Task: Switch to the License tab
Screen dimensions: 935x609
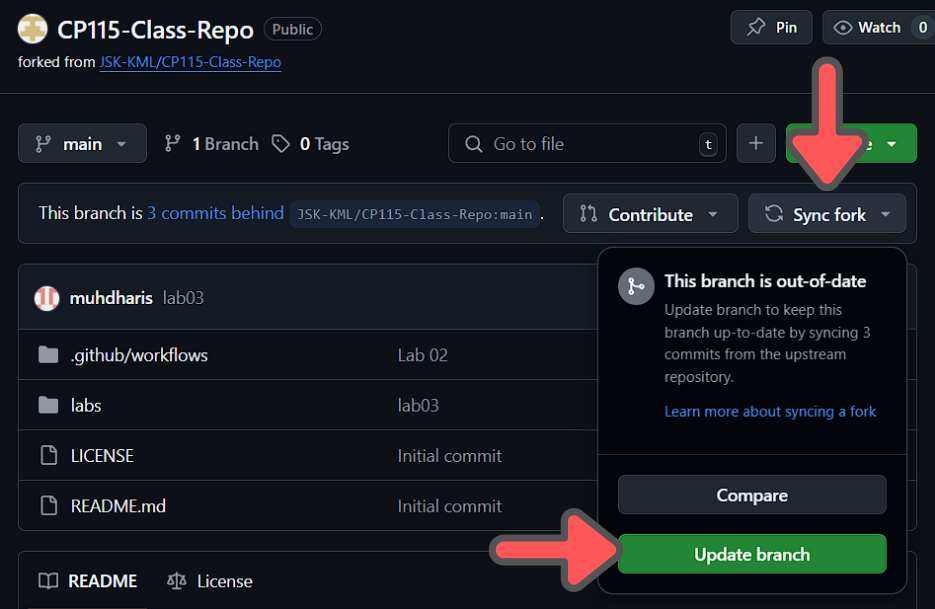Action: pos(209,581)
